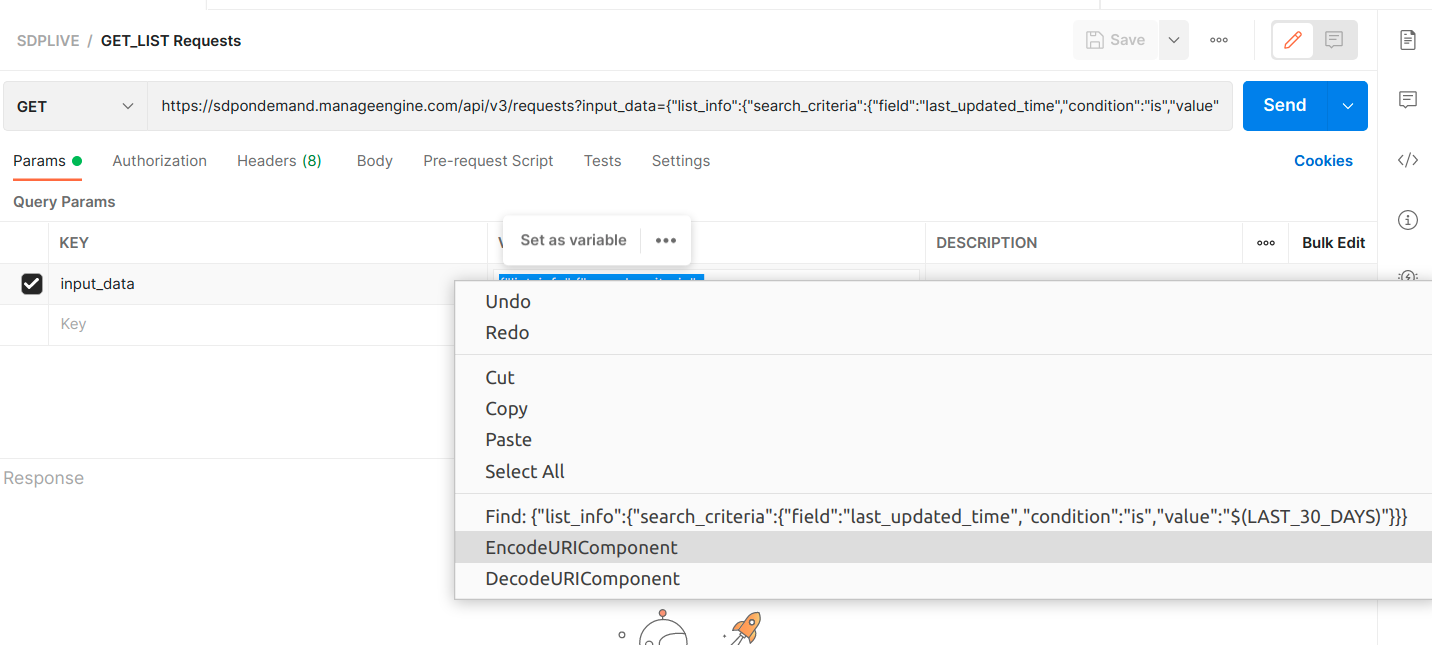Click the request info icon
The width and height of the screenshot is (1432, 645).
tap(1408, 220)
